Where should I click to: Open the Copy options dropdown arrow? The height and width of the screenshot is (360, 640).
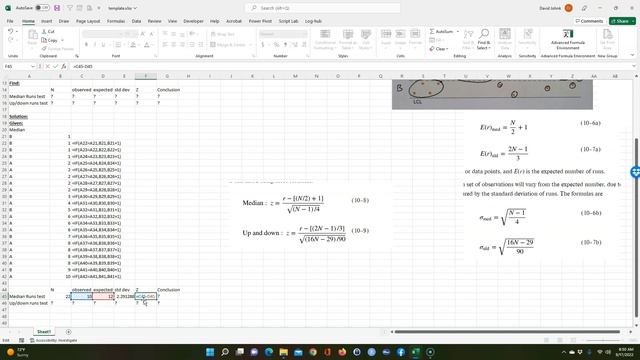pyautogui.click(x=62, y=40)
